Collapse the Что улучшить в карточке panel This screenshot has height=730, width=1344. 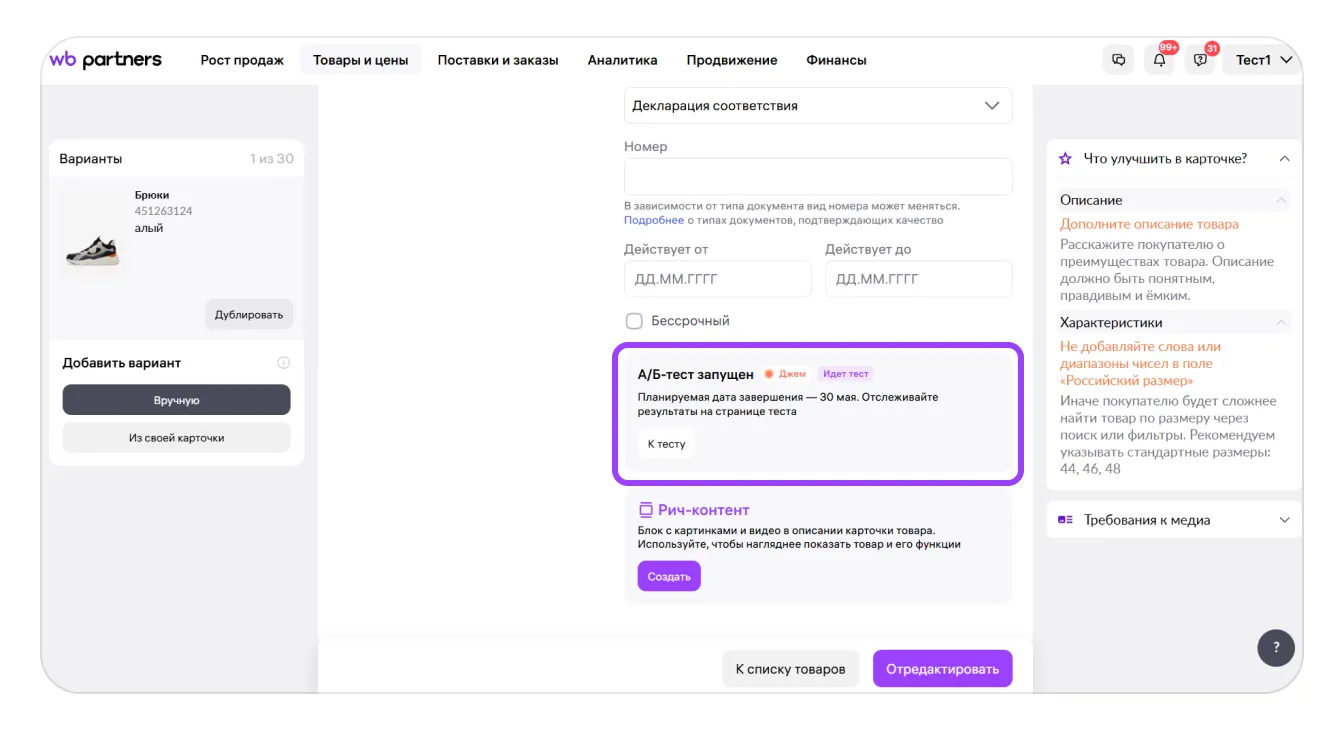[x=1285, y=159]
